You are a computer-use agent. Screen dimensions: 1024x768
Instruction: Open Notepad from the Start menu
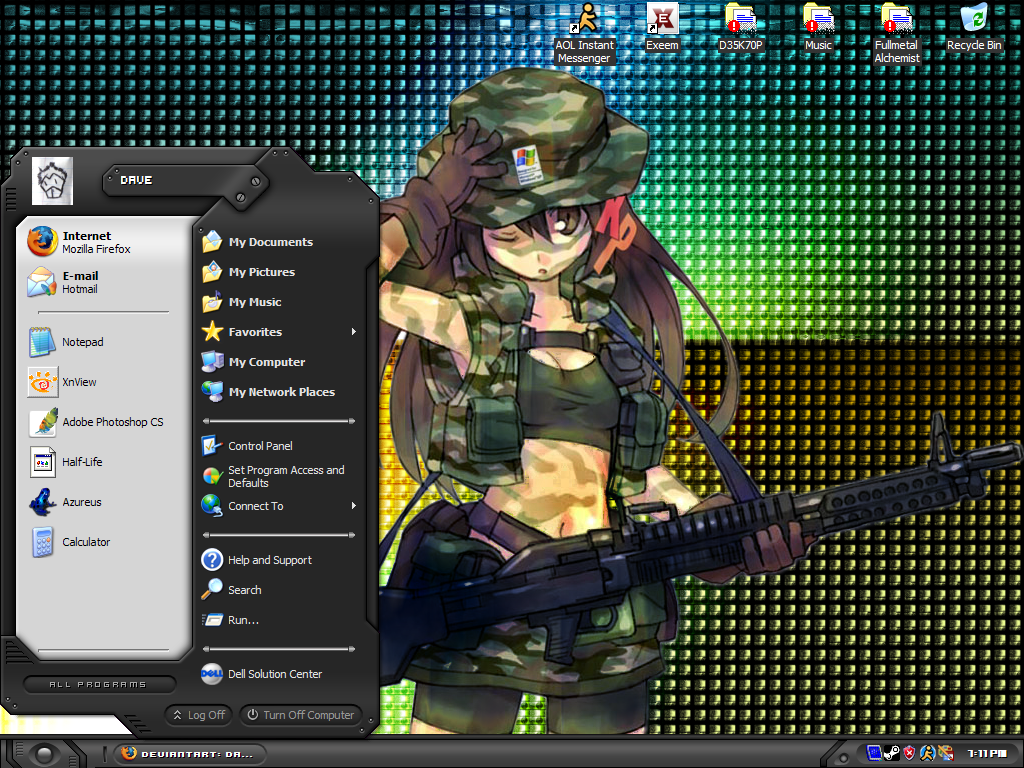pyautogui.click(x=104, y=342)
